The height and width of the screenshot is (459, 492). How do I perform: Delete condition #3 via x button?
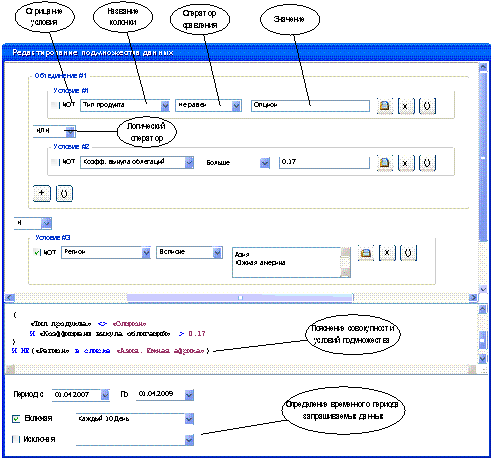point(387,253)
